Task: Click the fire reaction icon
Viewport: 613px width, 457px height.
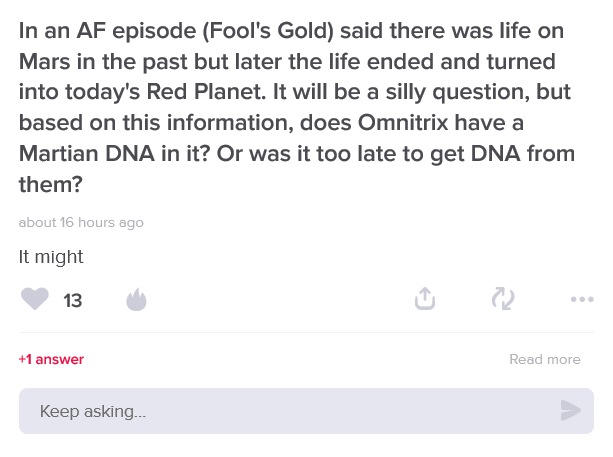Action: click(136, 299)
